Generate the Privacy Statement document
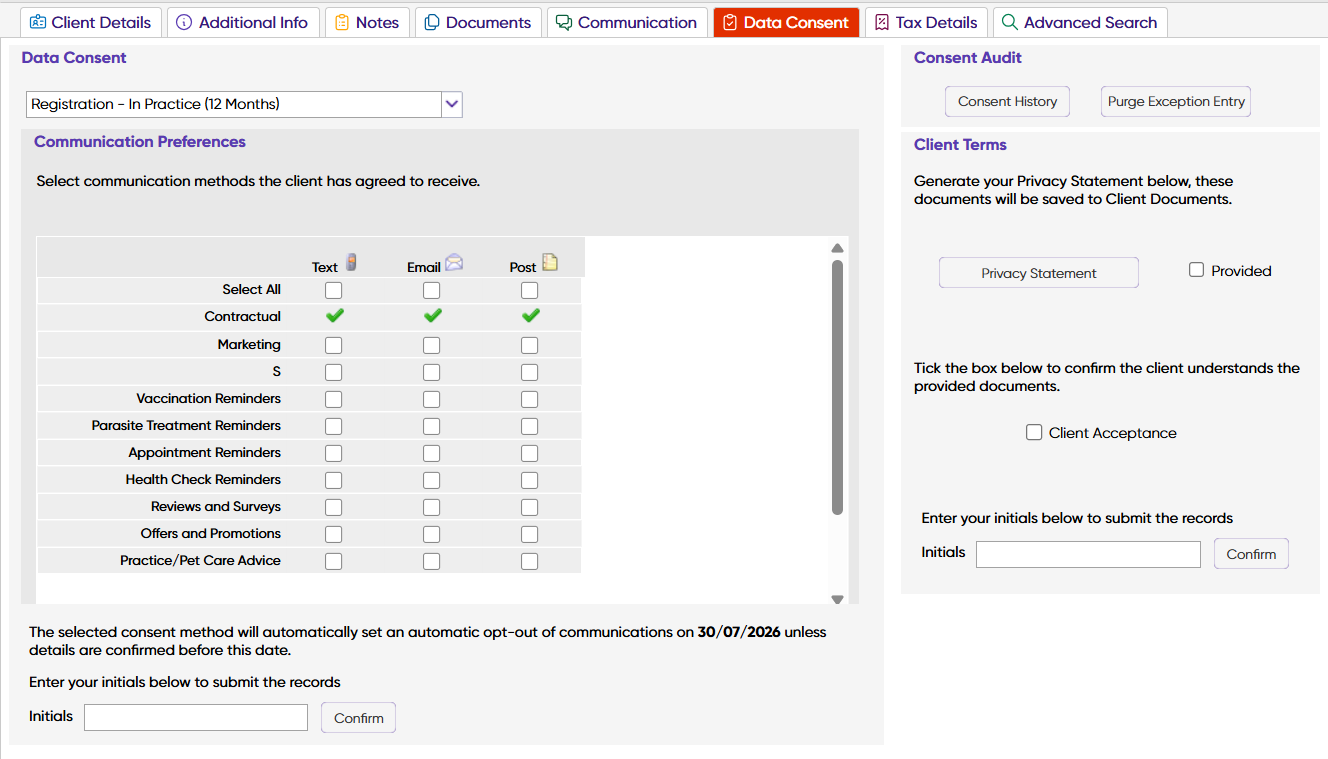 click(x=1038, y=273)
